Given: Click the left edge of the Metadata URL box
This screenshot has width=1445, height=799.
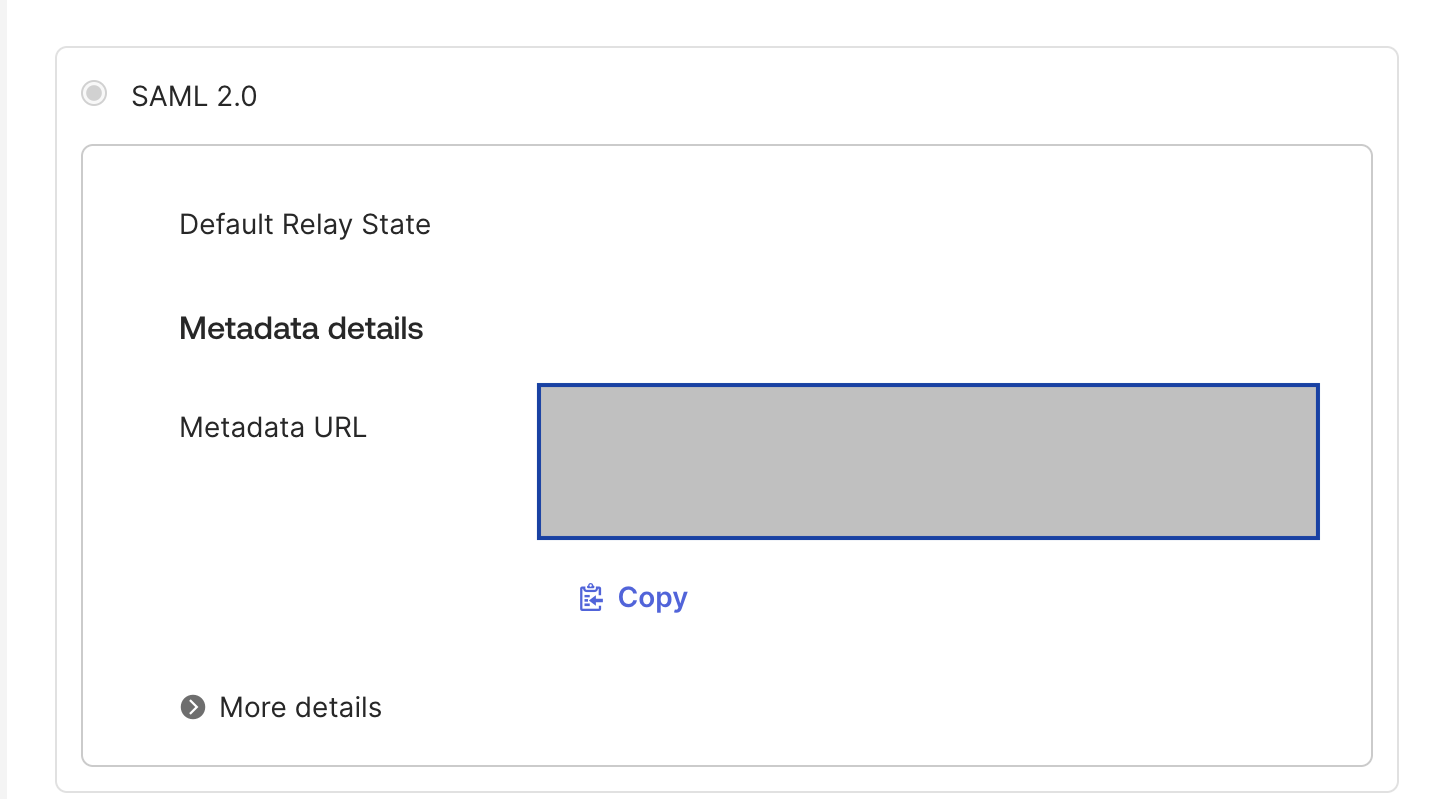Looking at the screenshot, I should [x=546, y=461].
